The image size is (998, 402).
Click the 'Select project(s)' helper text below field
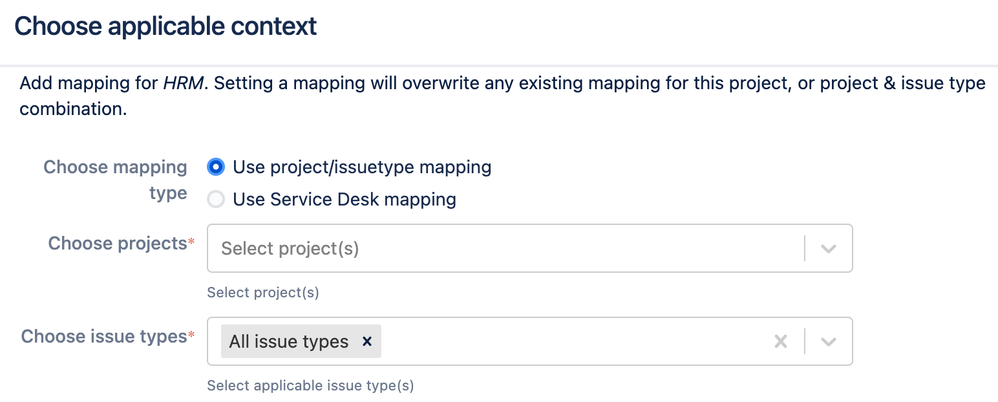coord(263,293)
